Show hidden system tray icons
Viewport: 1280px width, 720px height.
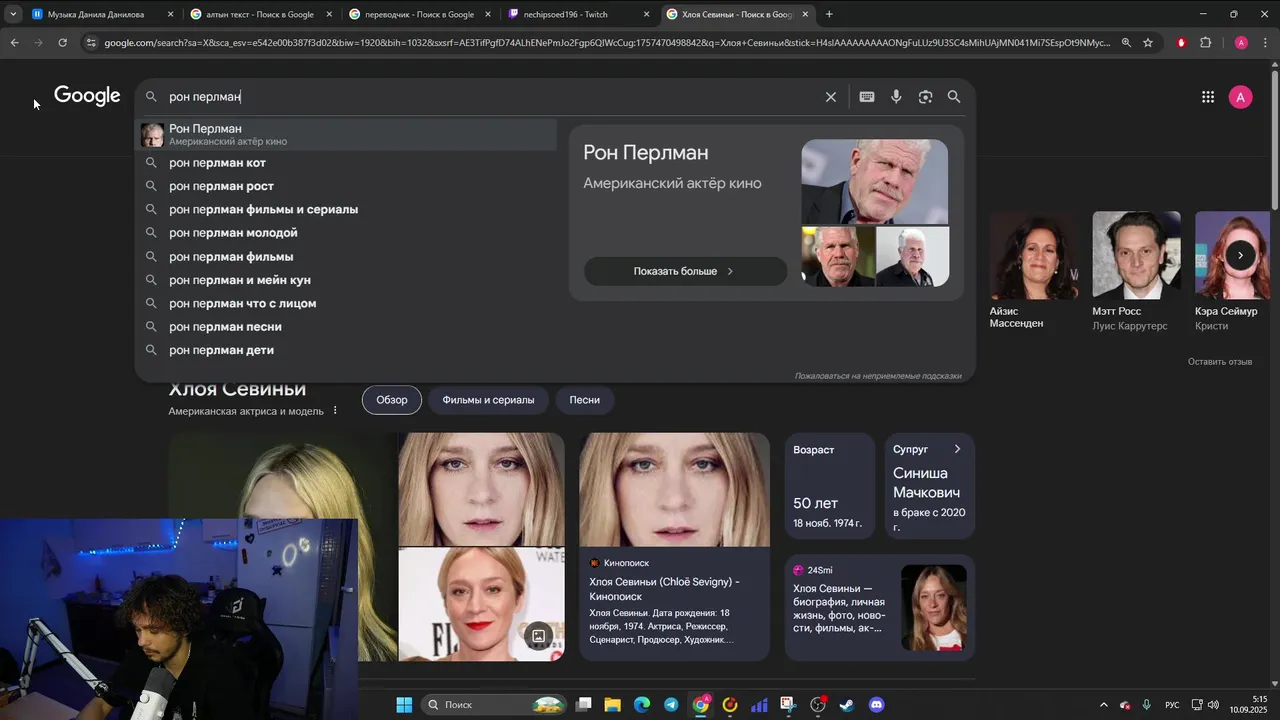[x=1104, y=705]
